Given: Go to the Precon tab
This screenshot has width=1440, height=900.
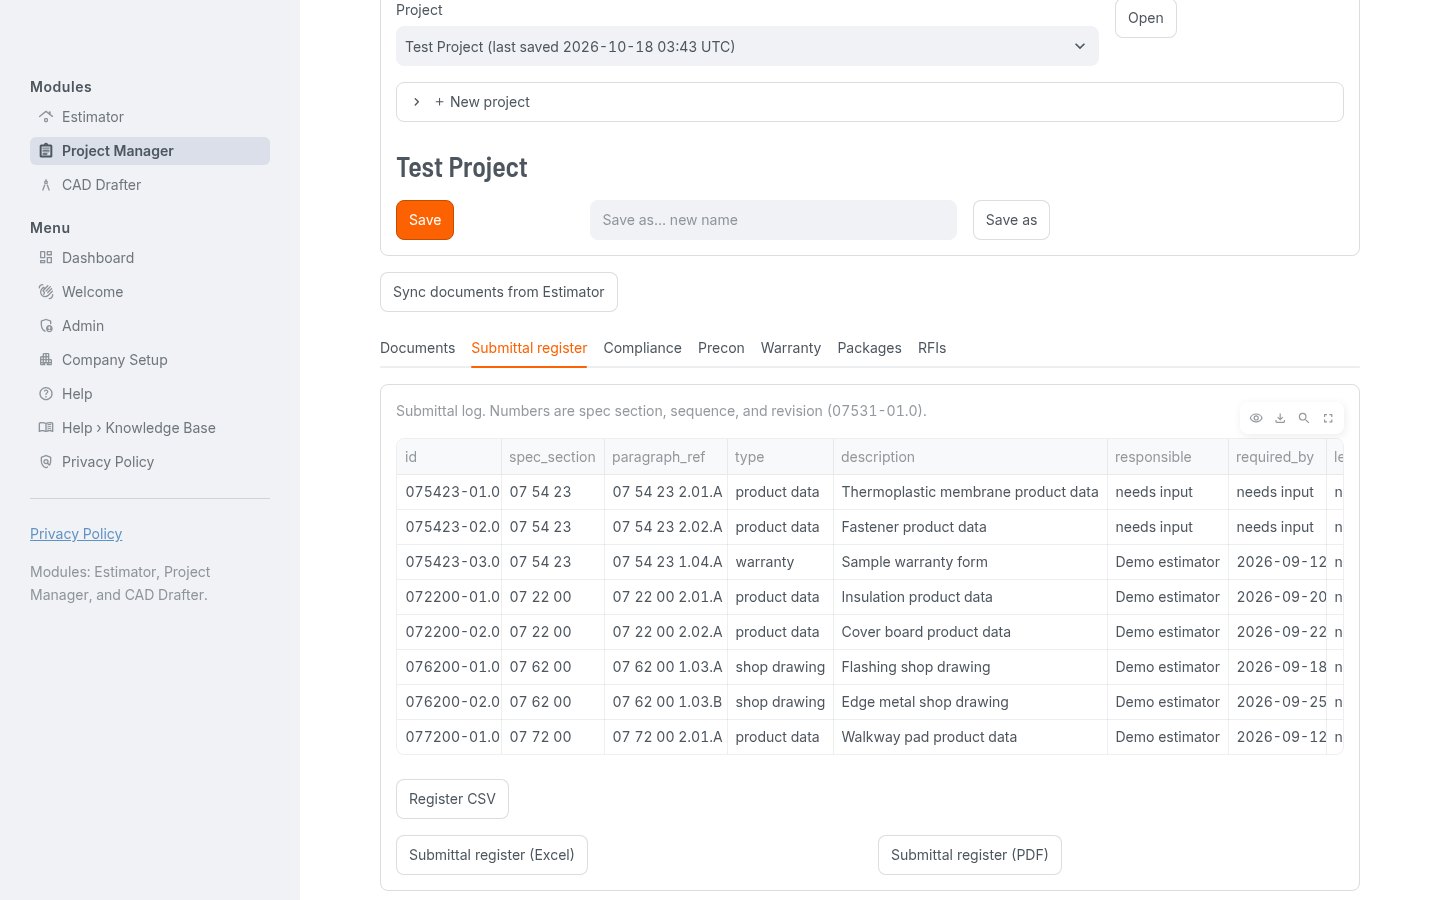Looking at the screenshot, I should coord(721,348).
